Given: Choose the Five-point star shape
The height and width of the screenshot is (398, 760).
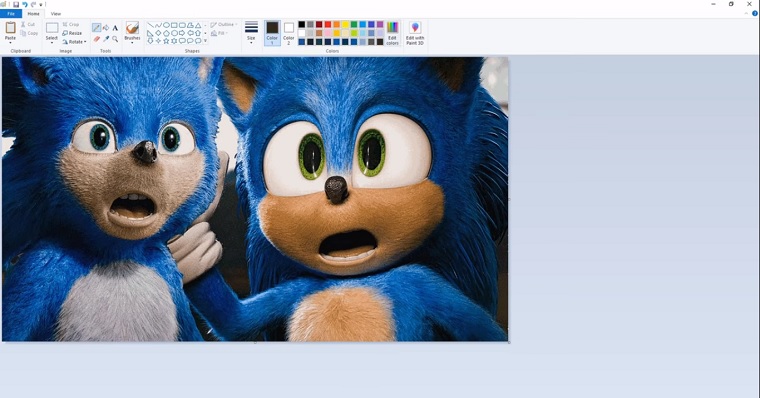Looking at the screenshot, I should click(166, 41).
